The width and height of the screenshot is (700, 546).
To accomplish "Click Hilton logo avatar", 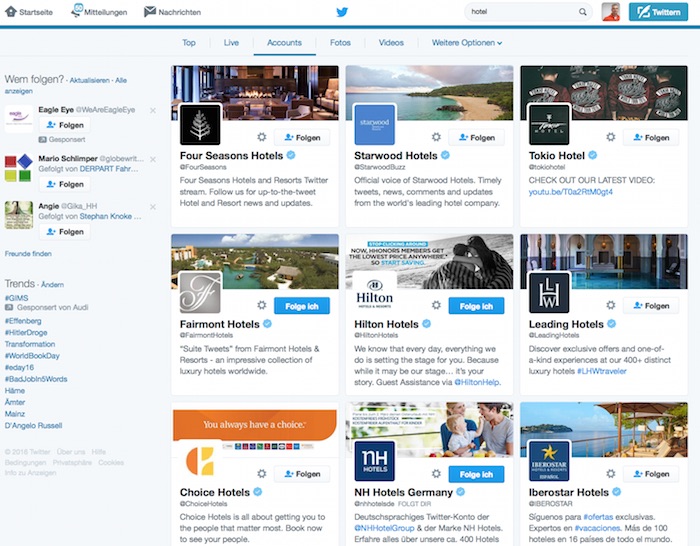I will pos(375,293).
